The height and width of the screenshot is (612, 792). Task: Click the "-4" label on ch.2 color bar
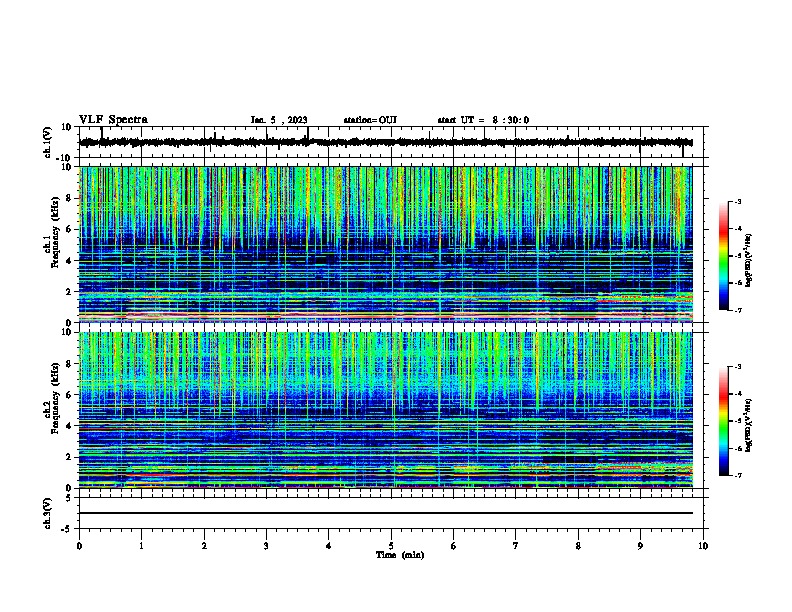(738, 394)
